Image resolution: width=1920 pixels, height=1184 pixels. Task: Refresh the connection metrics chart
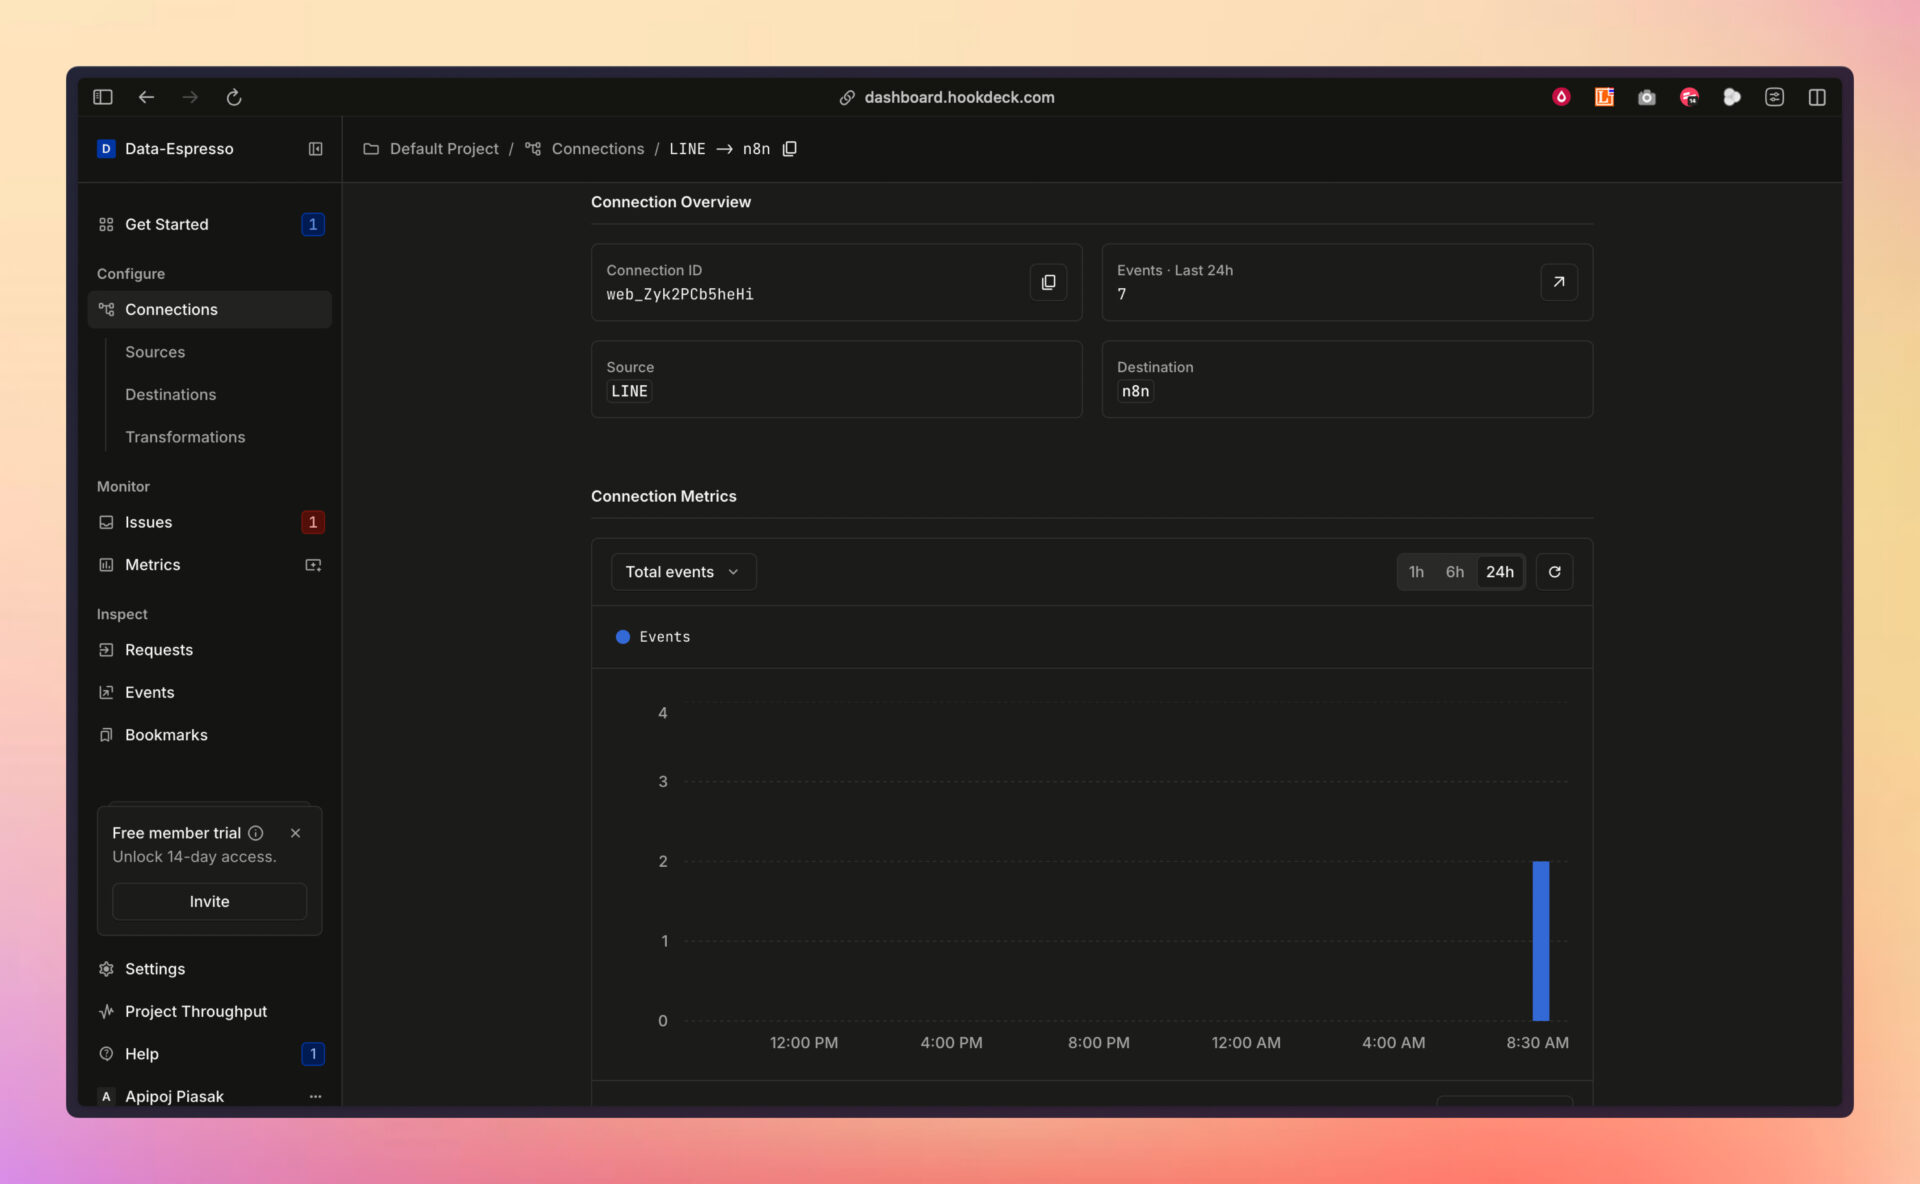coord(1554,572)
